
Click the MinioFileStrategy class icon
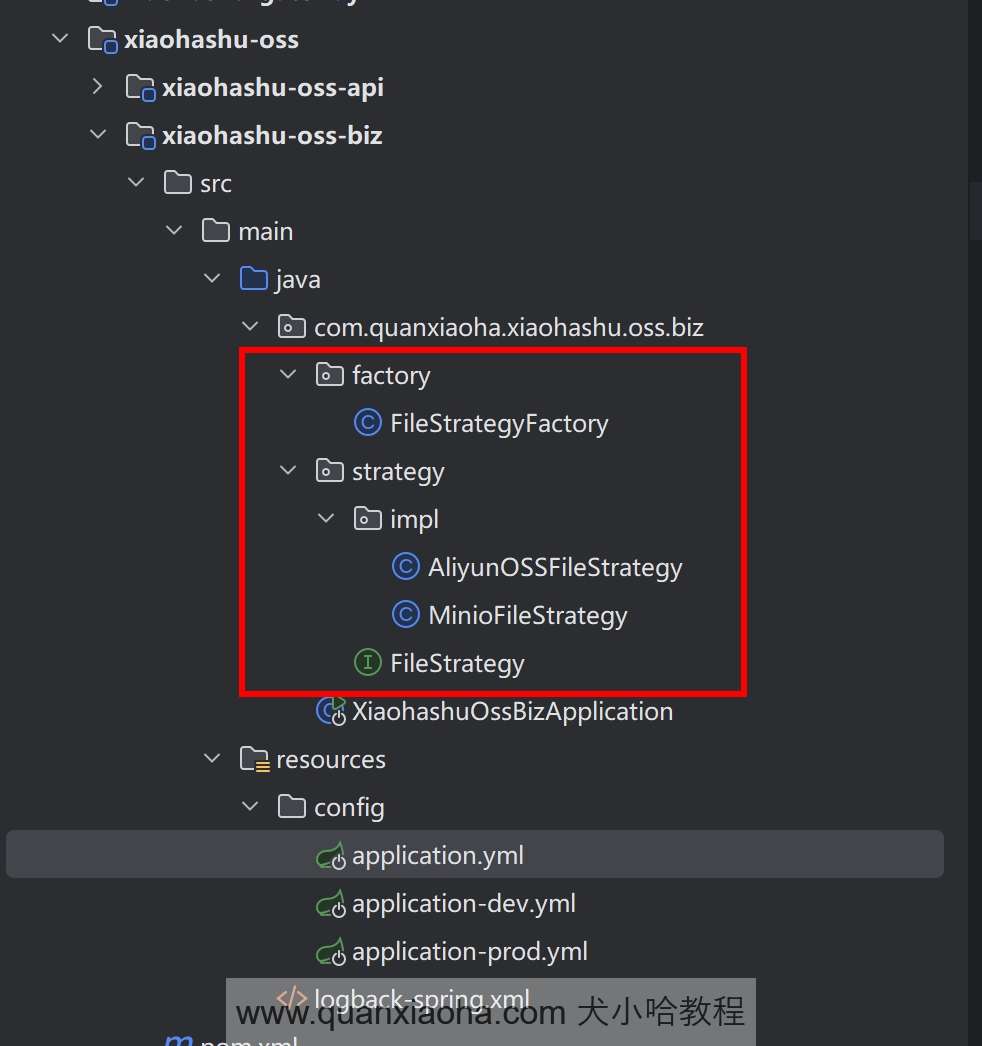click(x=405, y=614)
